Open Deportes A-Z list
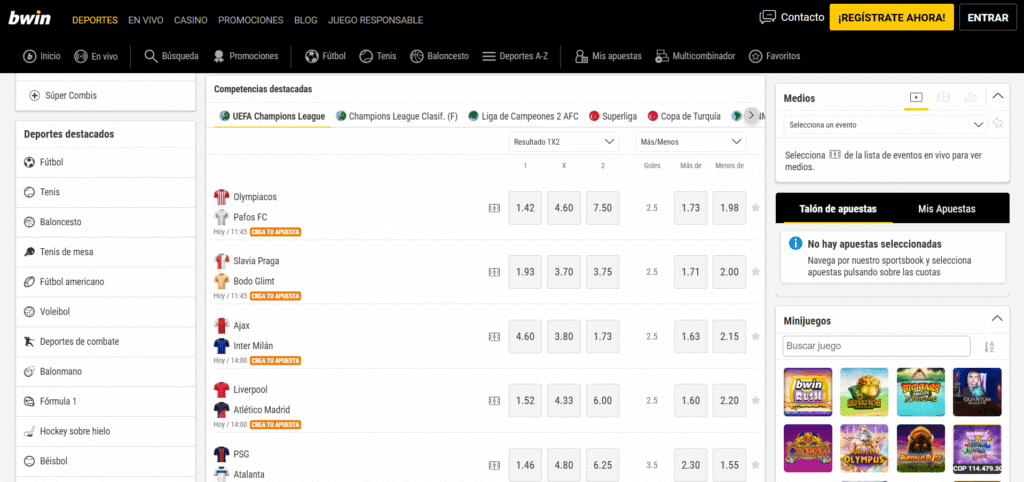 (515, 56)
